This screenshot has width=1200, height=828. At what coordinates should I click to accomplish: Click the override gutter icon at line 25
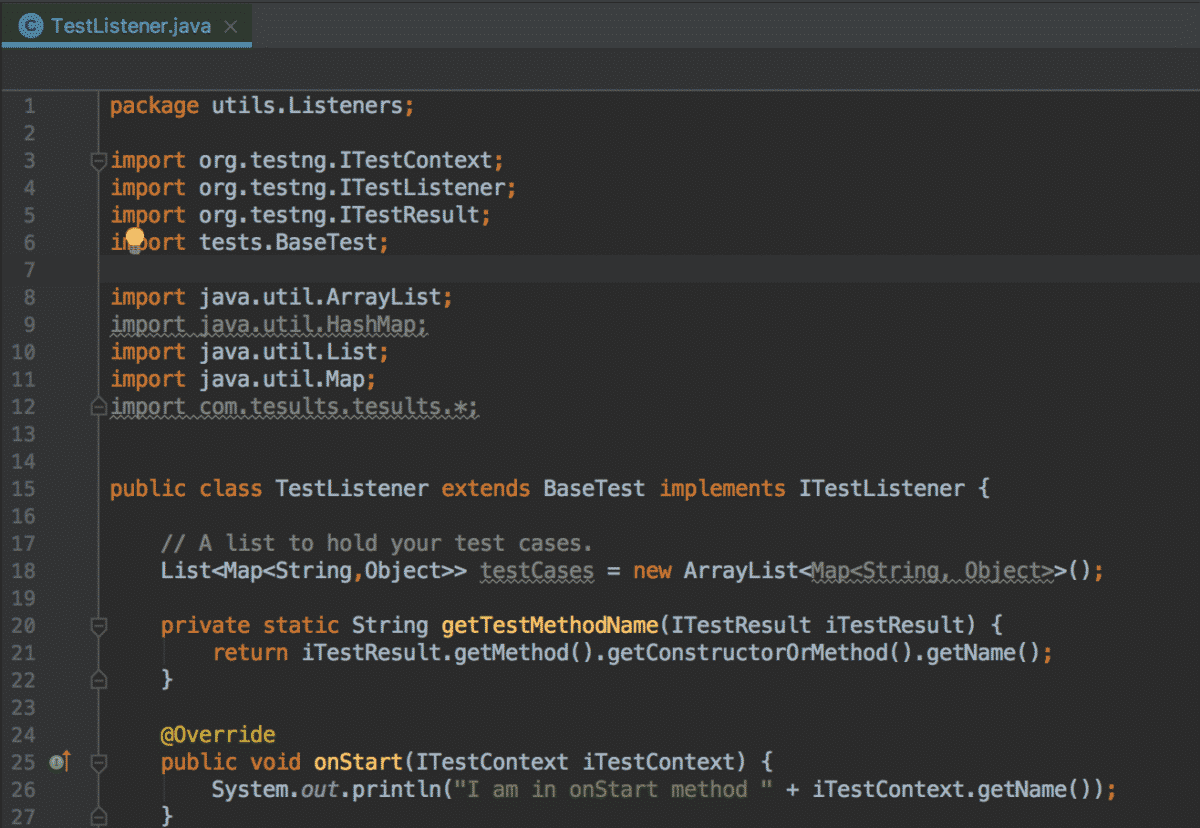coord(59,762)
